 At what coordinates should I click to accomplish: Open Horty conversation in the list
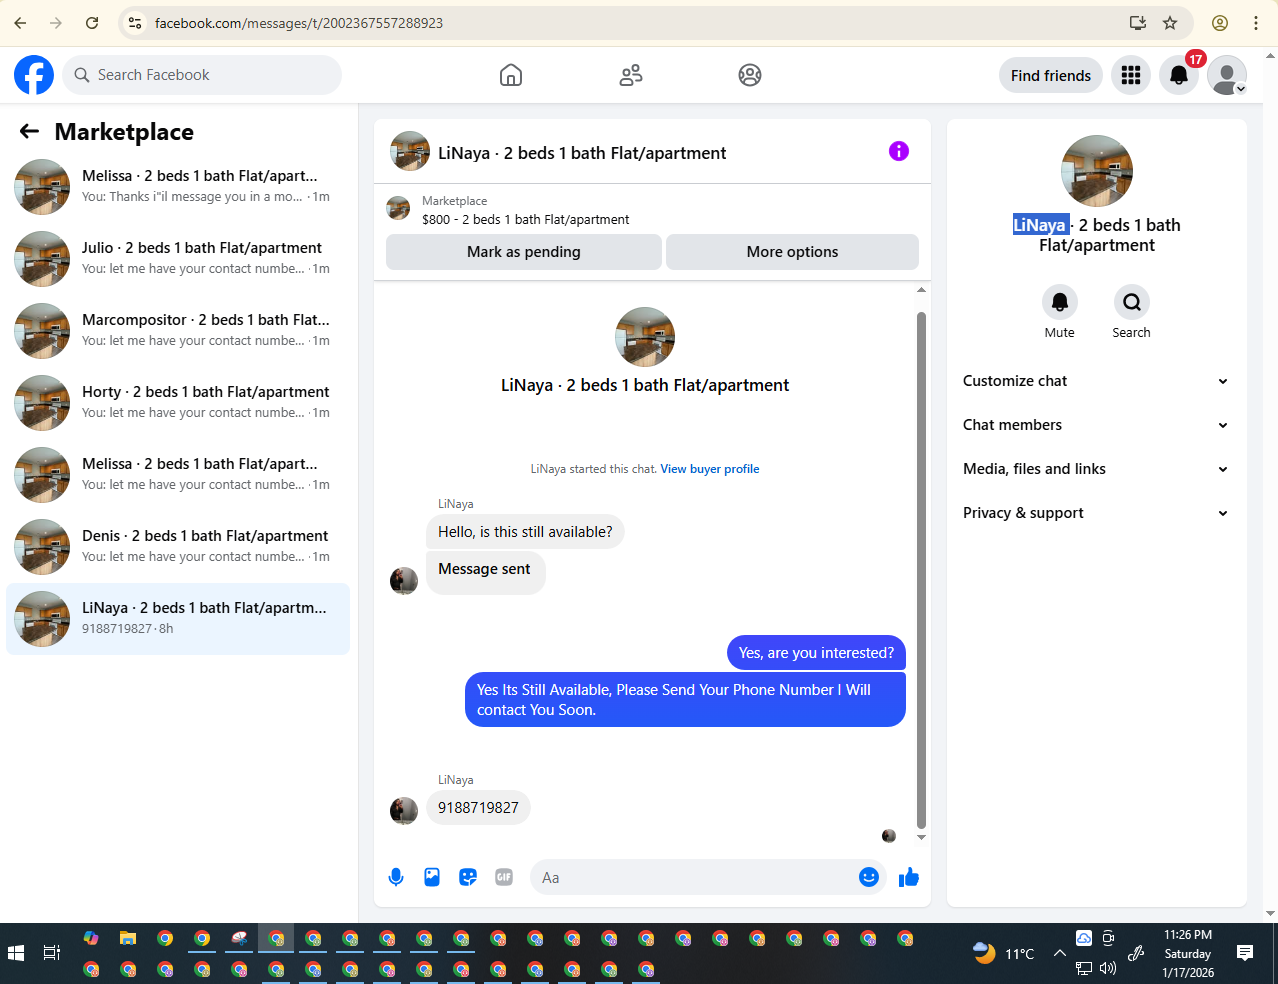tap(178, 403)
